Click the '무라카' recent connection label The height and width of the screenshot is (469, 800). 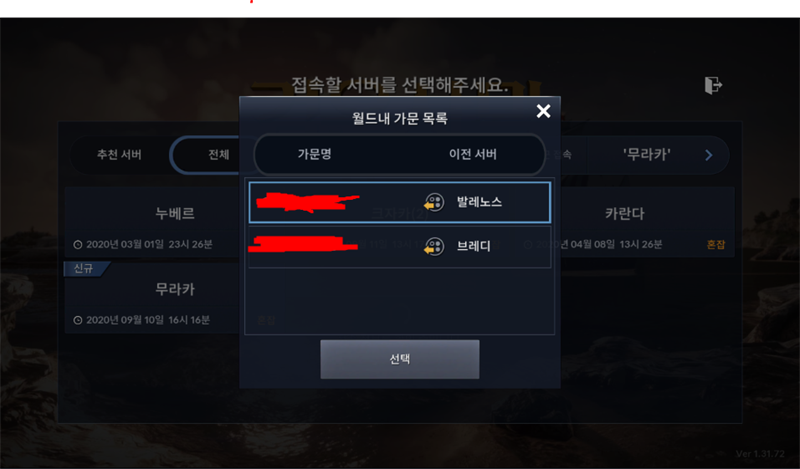647,155
